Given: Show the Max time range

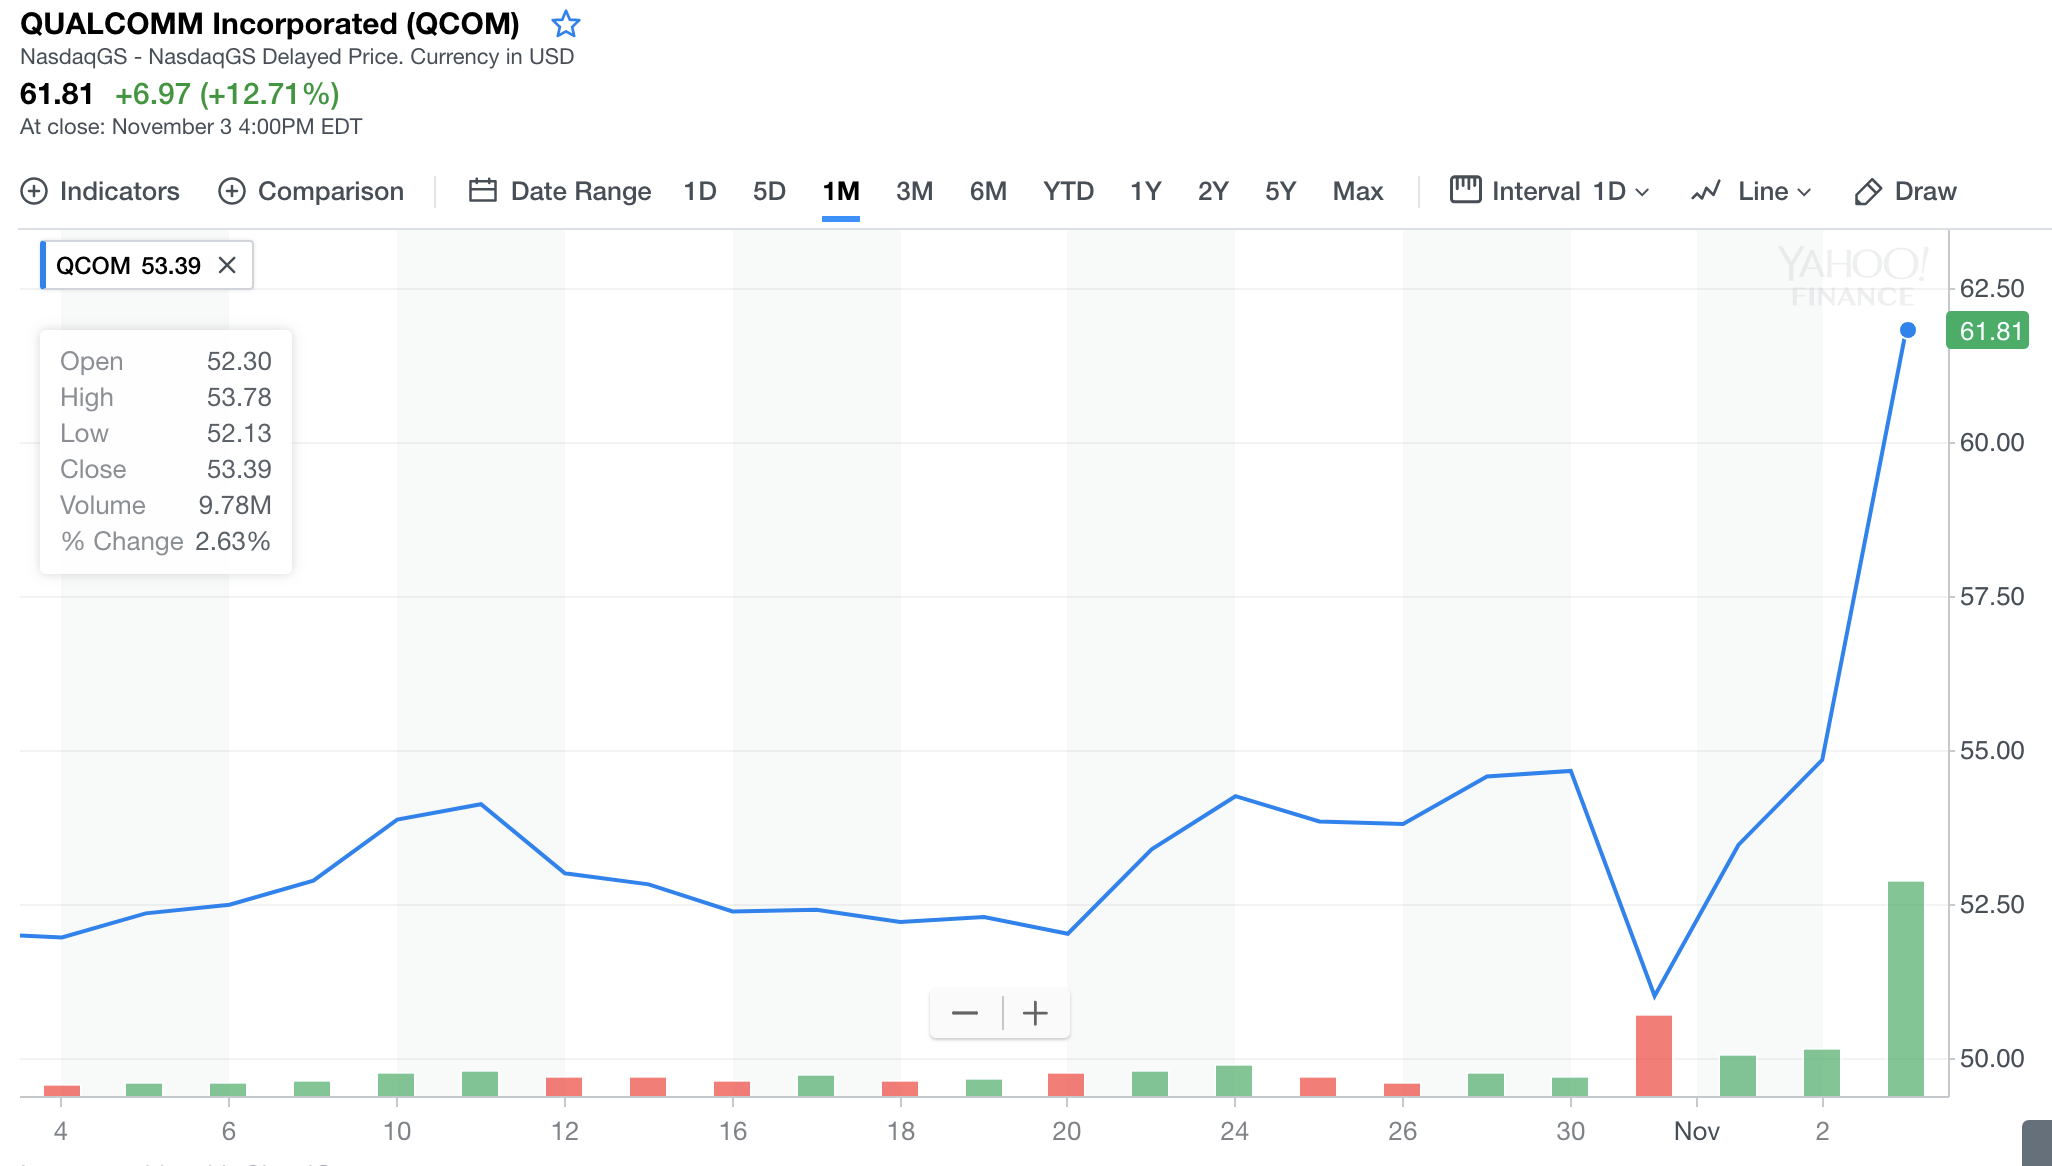Looking at the screenshot, I should point(1358,191).
